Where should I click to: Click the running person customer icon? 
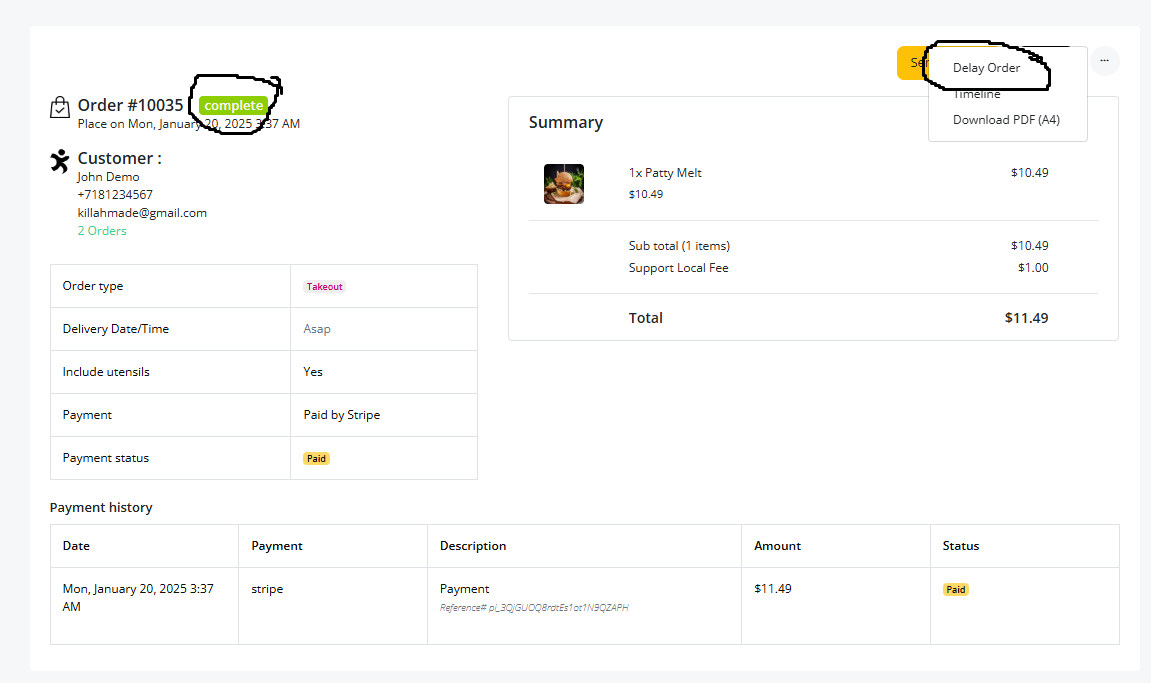[59, 161]
